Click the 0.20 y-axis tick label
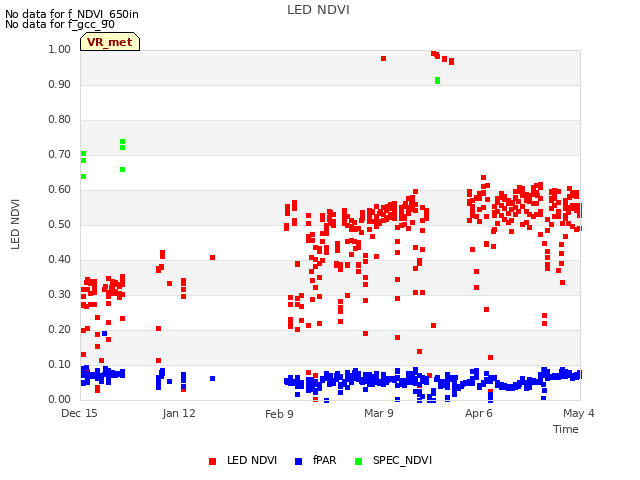The height and width of the screenshot is (480, 640). click(59, 329)
